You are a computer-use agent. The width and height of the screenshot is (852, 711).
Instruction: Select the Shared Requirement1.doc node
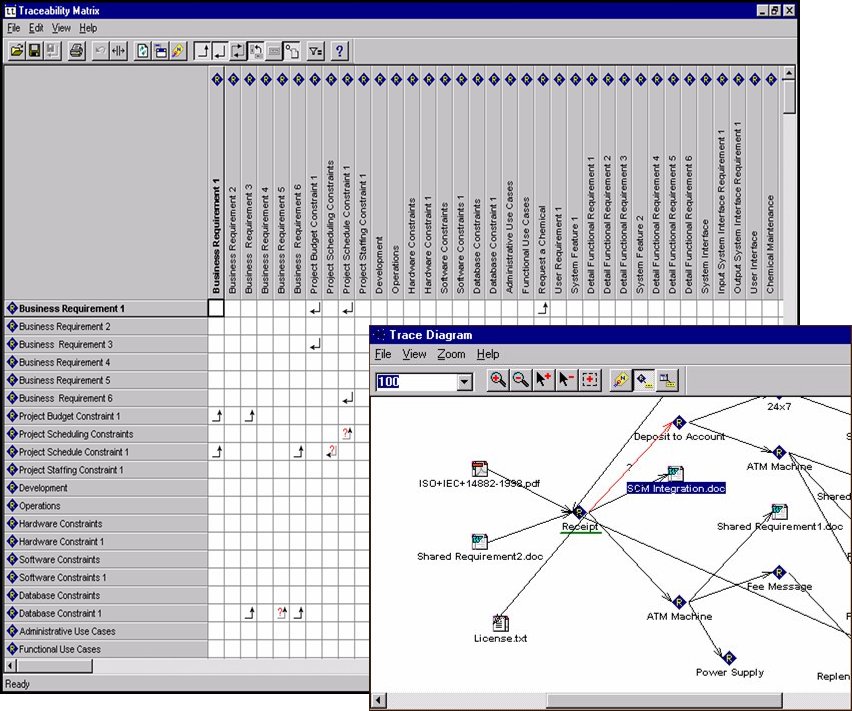780,519
